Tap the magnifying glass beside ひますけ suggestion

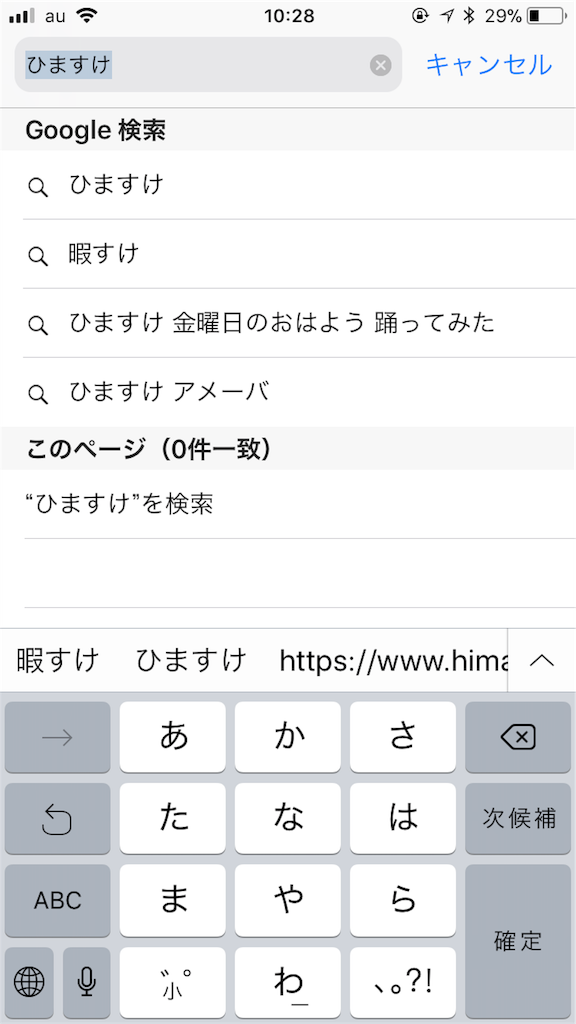[x=38, y=186]
